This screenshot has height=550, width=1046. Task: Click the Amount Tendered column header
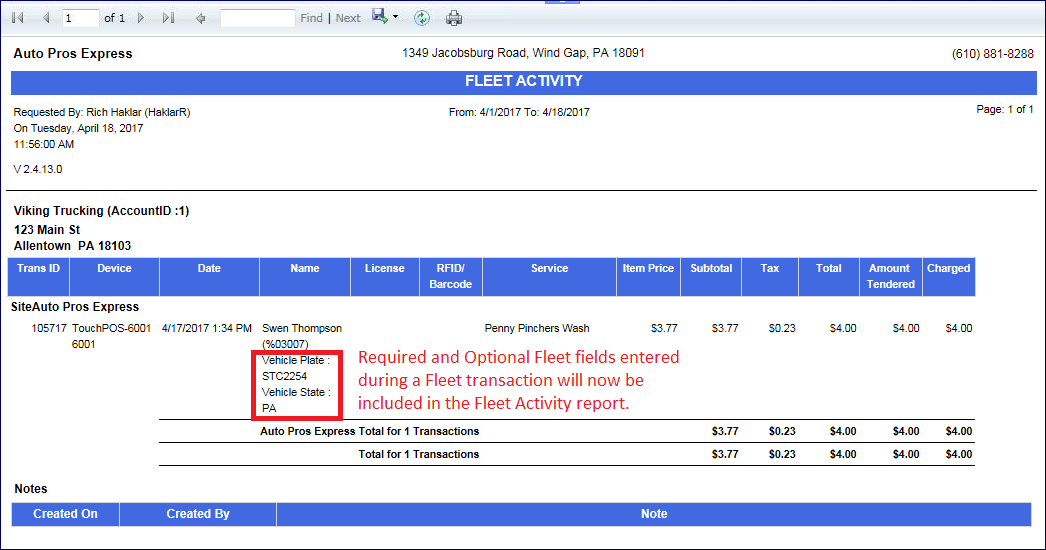click(889, 276)
